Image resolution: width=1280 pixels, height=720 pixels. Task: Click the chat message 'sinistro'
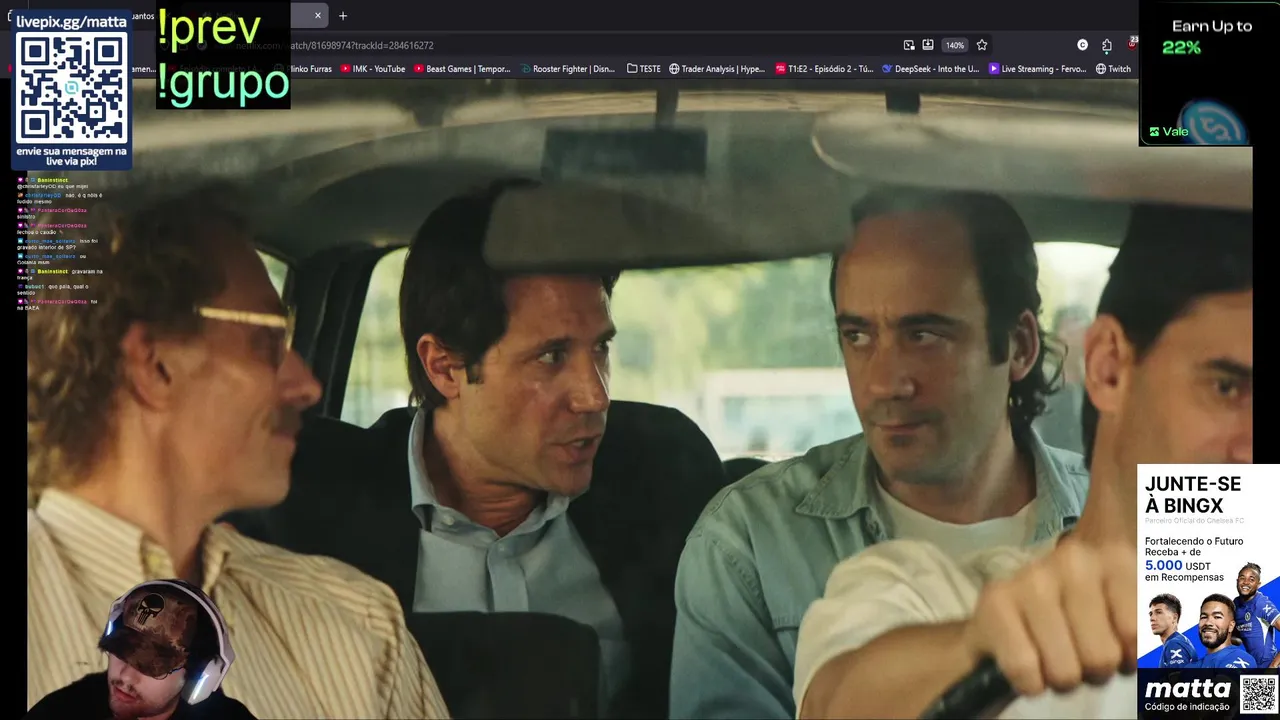point(26,216)
